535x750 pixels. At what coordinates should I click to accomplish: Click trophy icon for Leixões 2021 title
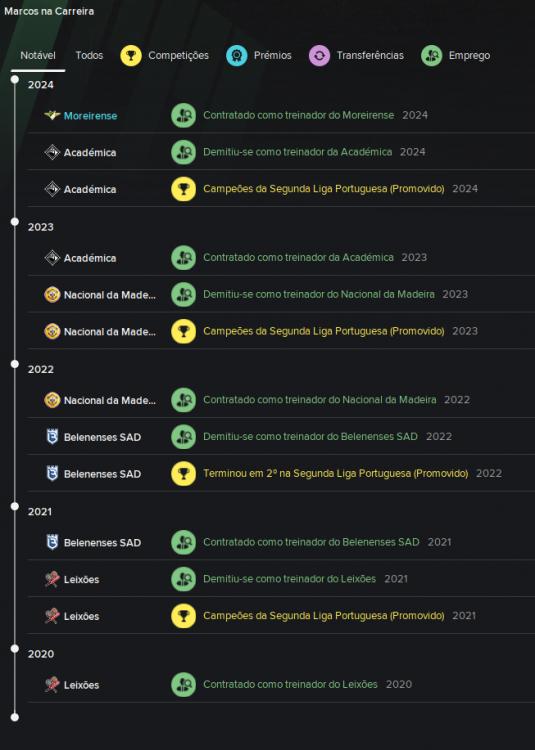tap(184, 616)
